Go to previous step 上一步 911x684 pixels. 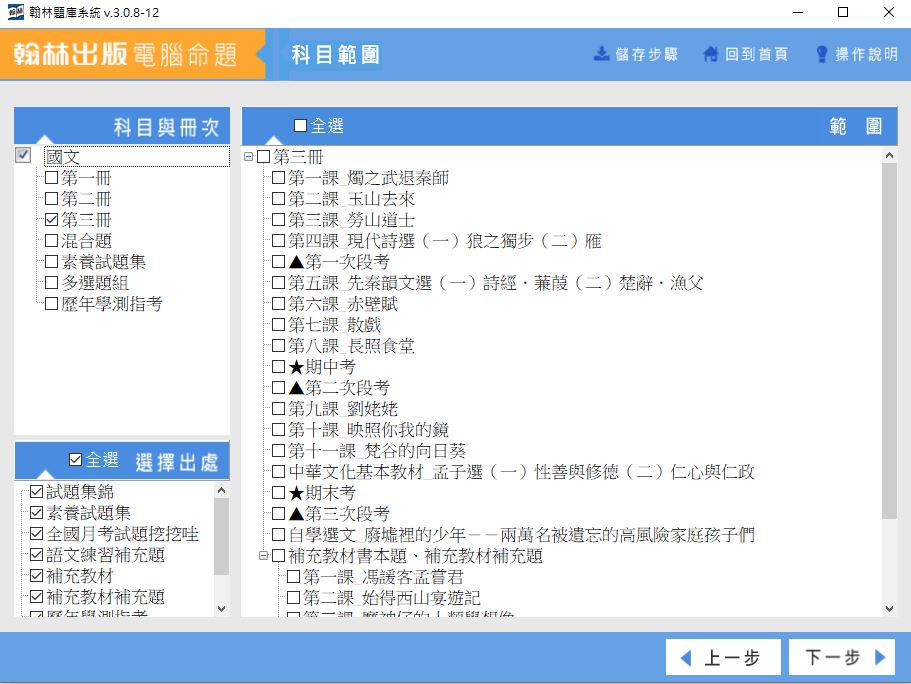pos(723,657)
